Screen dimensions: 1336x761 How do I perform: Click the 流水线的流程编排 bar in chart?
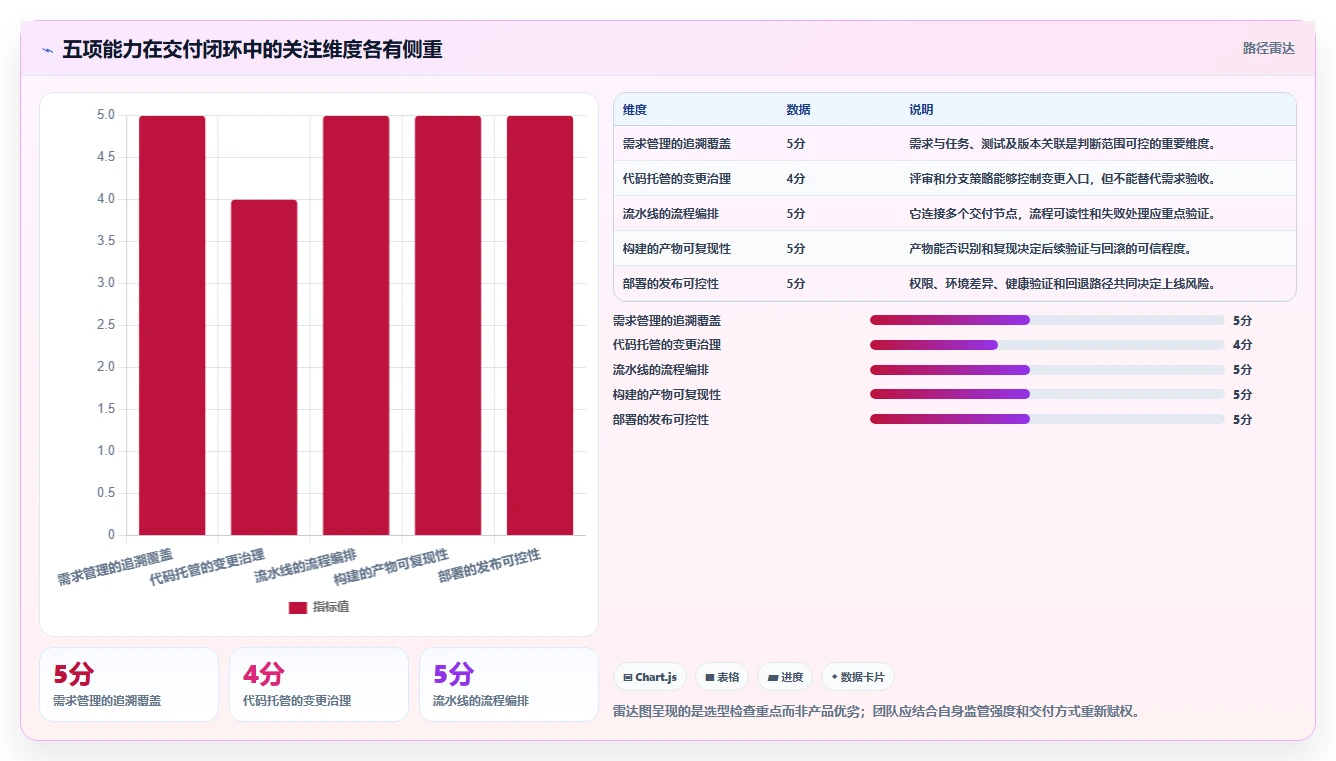(x=356, y=325)
